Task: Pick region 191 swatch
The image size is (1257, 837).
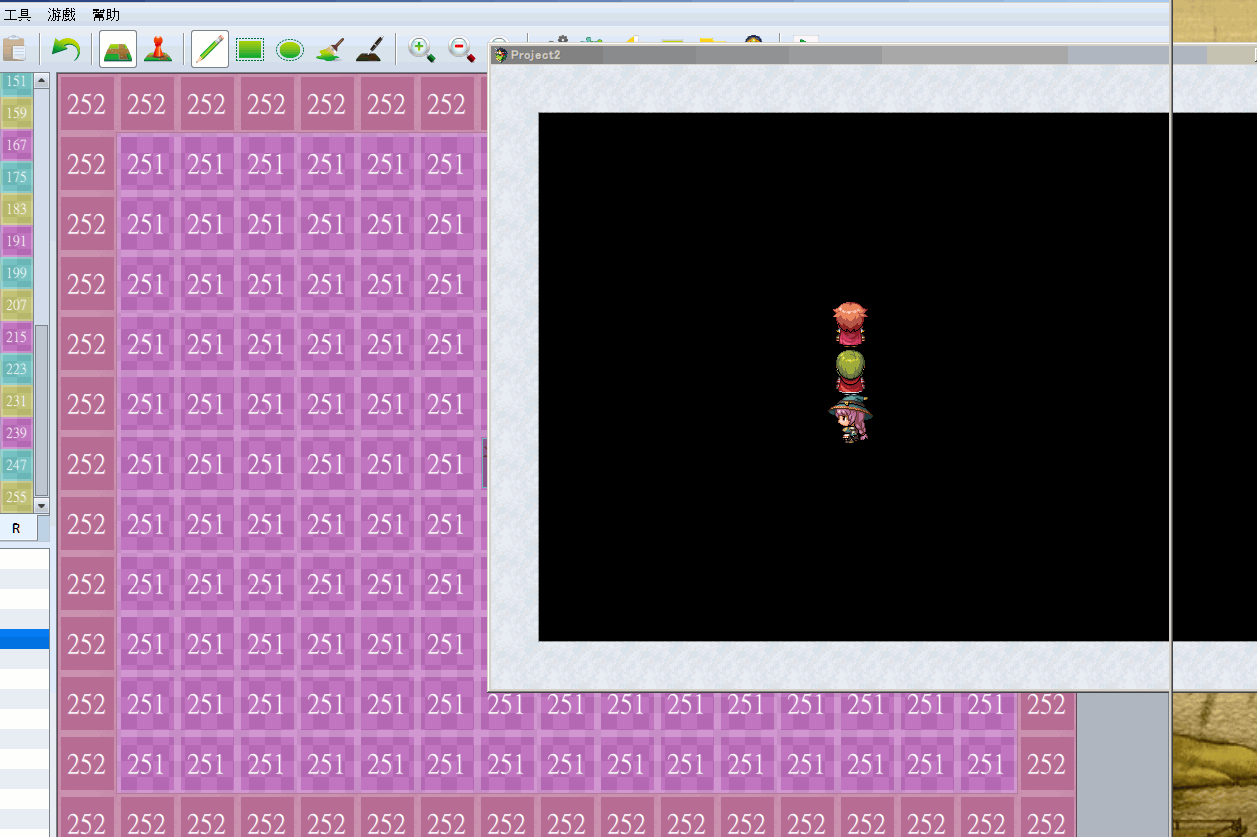Action: [x=16, y=241]
